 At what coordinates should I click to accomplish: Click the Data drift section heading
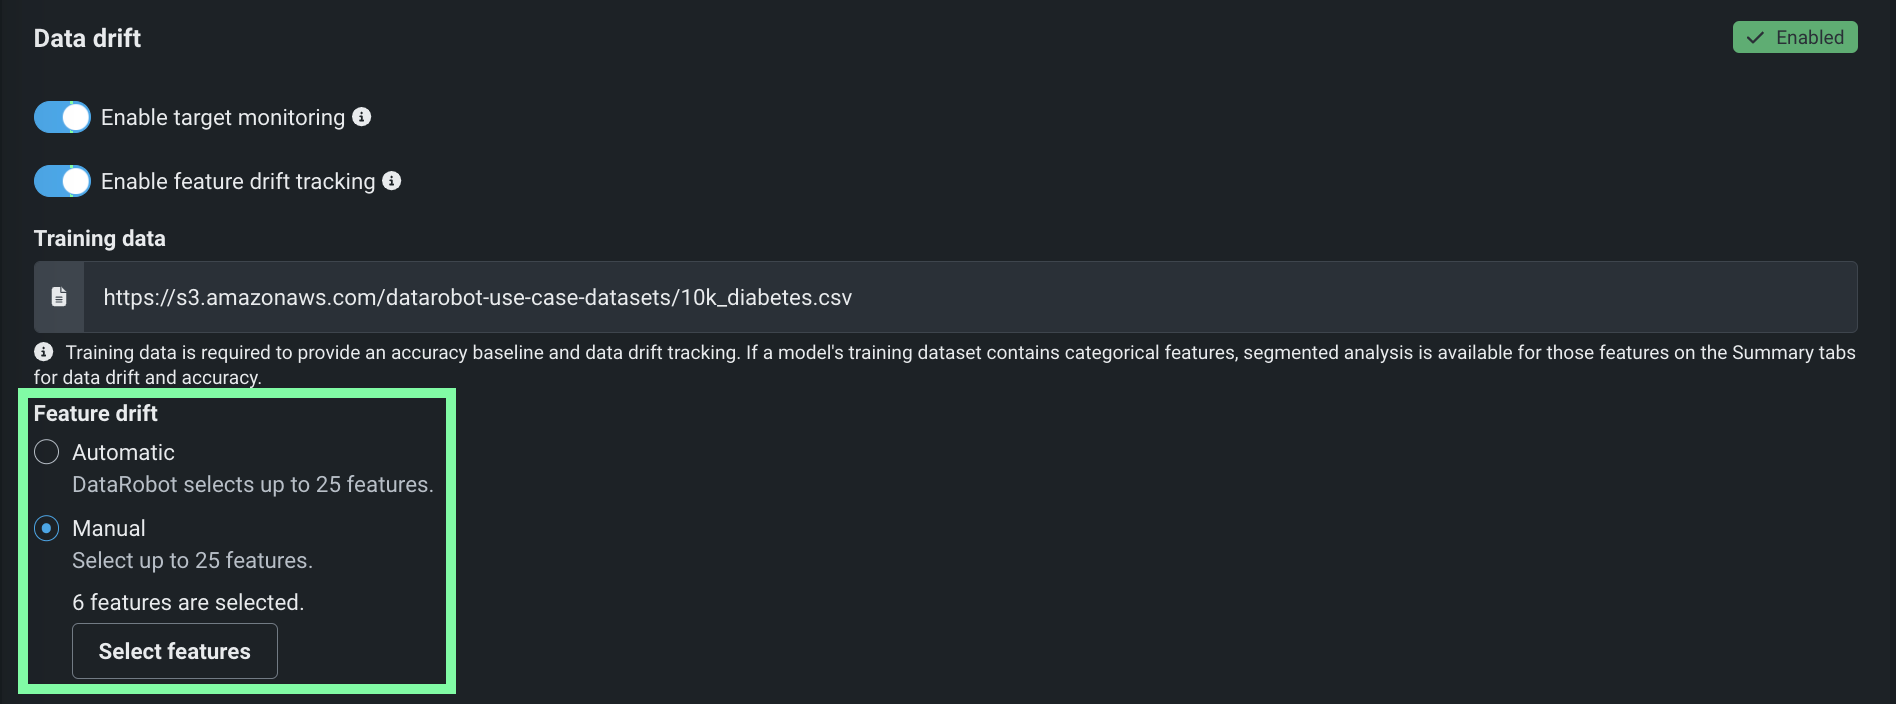pos(87,38)
